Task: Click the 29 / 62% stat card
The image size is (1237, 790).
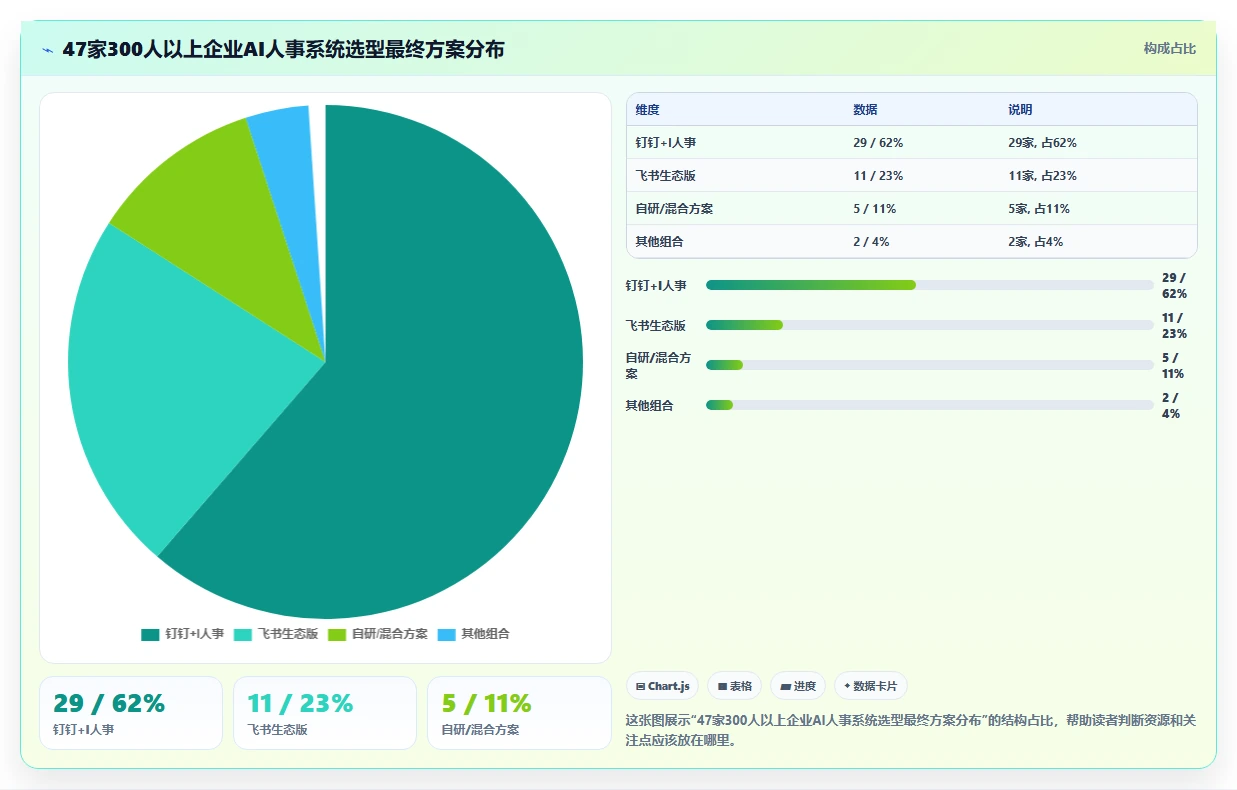Action: (131, 713)
